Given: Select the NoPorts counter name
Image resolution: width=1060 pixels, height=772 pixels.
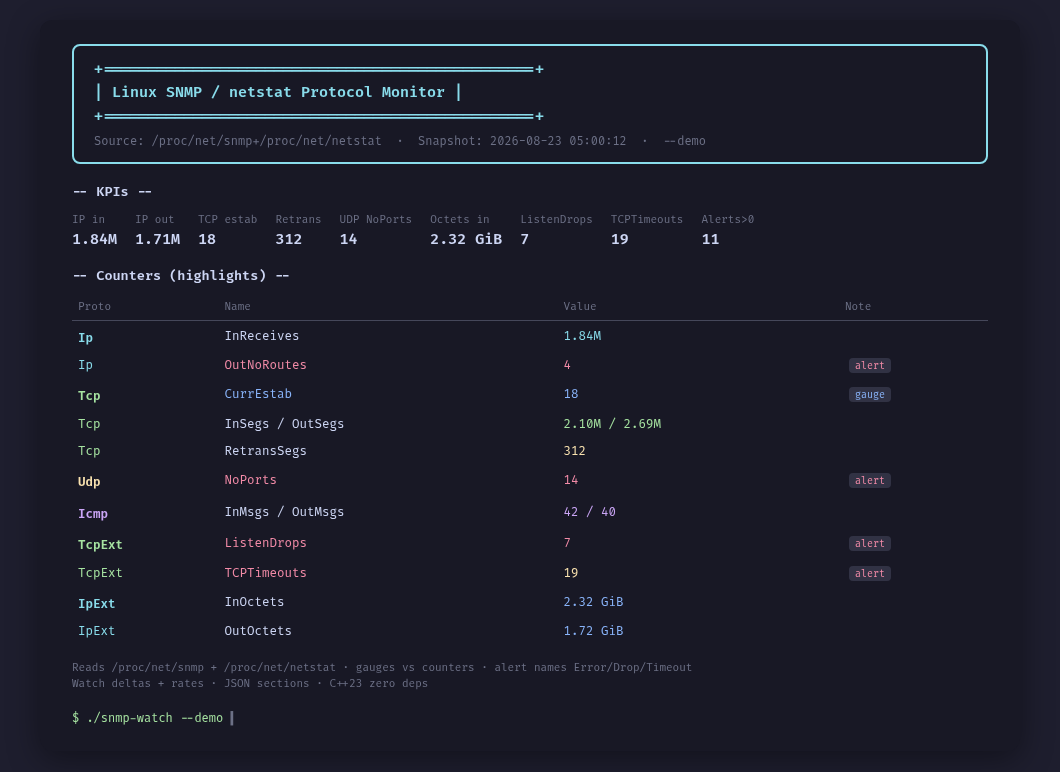Looking at the screenshot, I should click(x=250, y=480).
